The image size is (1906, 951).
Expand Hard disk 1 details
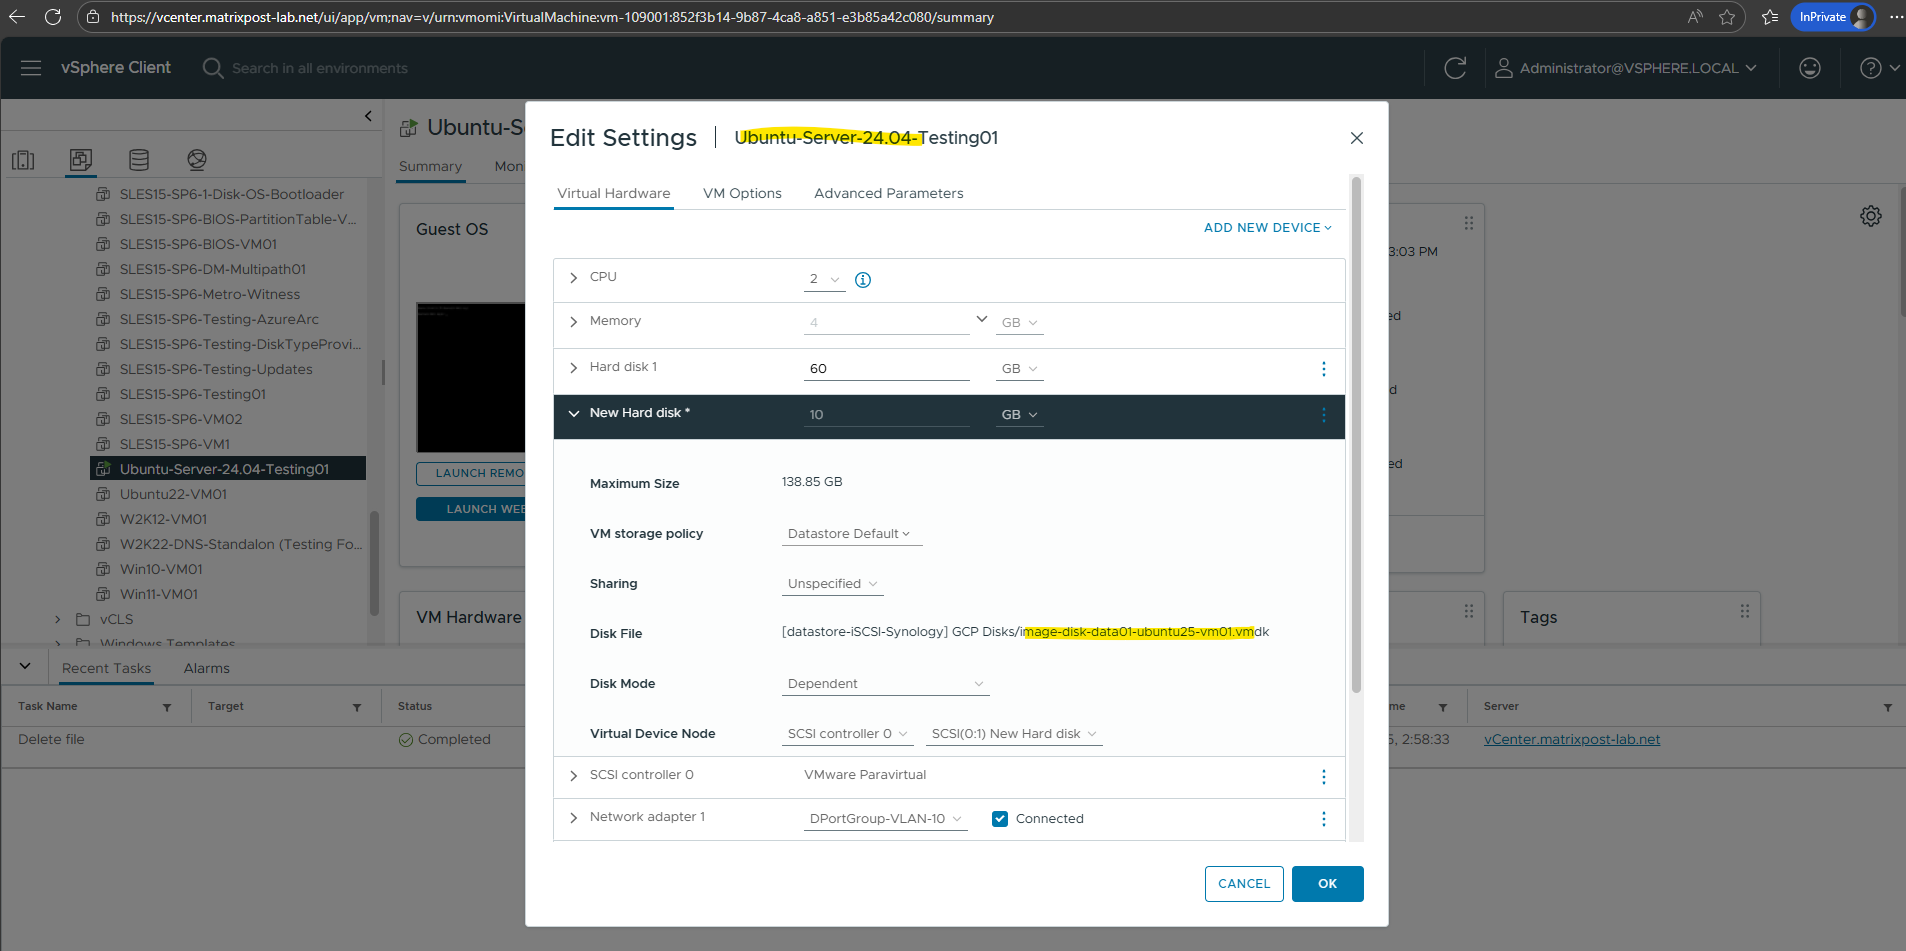(x=573, y=368)
